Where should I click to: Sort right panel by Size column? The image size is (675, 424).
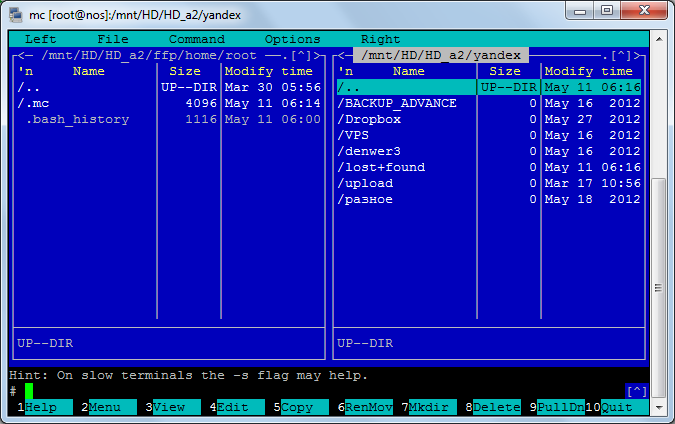pyautogui.click(x=505, y=71)
